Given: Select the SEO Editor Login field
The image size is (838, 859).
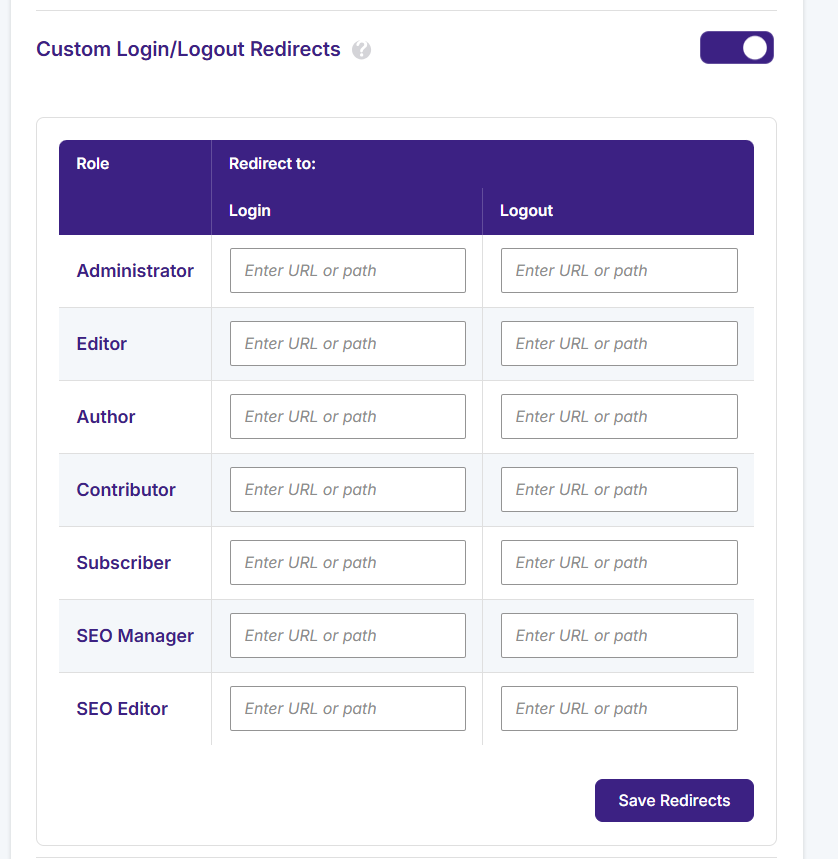Looking at the screenshot, I should 348,708.
